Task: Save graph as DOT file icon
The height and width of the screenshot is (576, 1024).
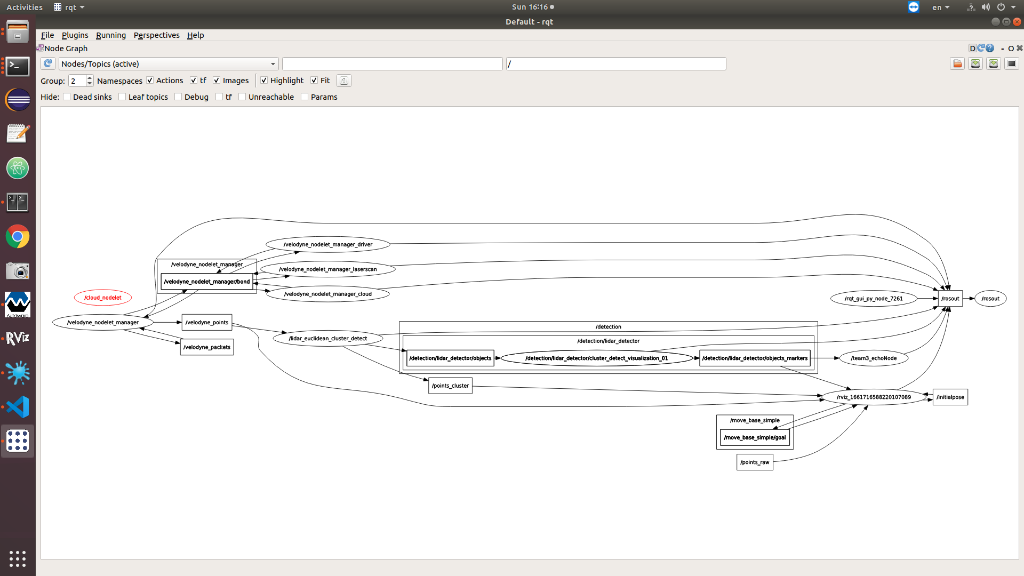Action: click(x=976, y=63)
